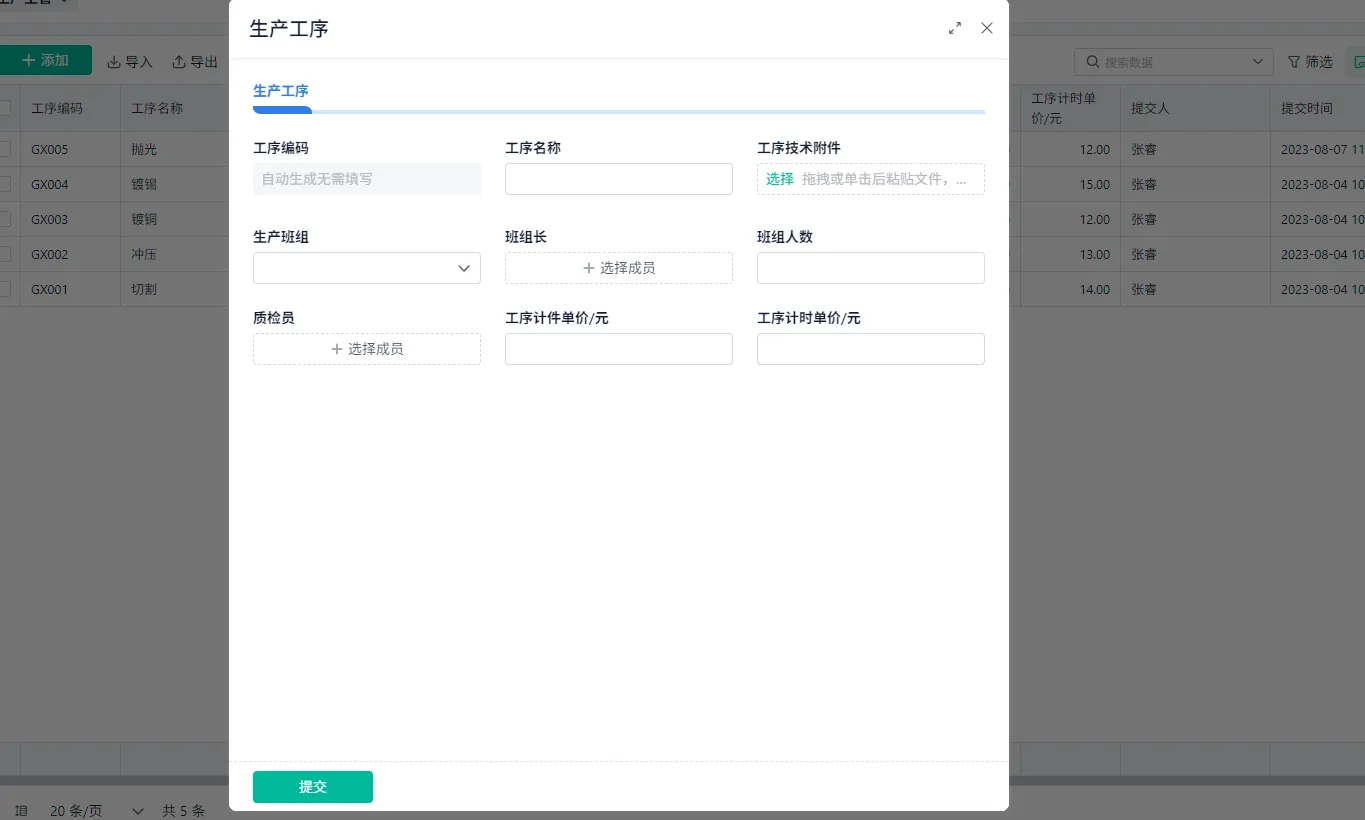Click the 搜索数据 search box

pyautogui.click(x=1174, y=62)
